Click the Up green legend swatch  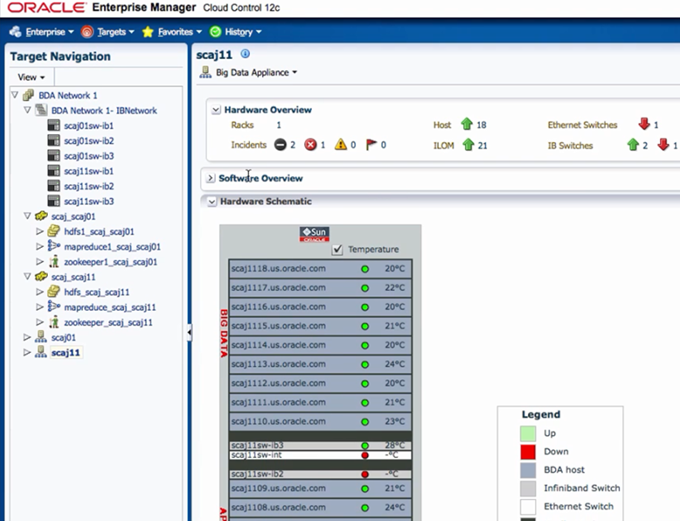pyautogui.click(x=528, y=433)
